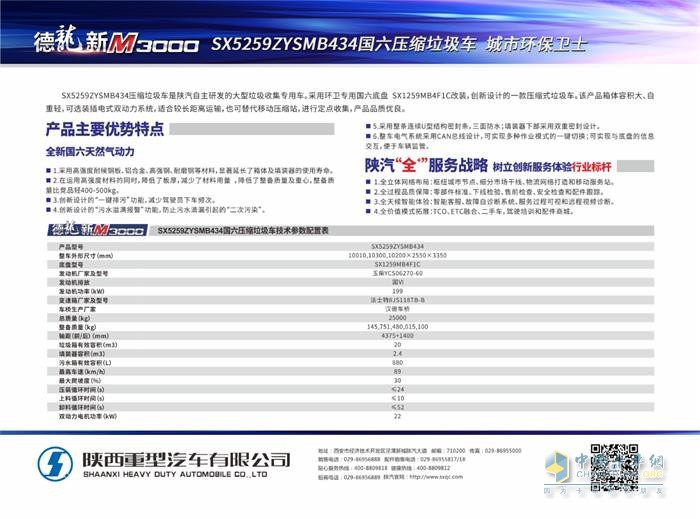This screenshot has height=519, width=700.
Task: Click service bullet 1.全立体网络布局
Action: [490, 182]
